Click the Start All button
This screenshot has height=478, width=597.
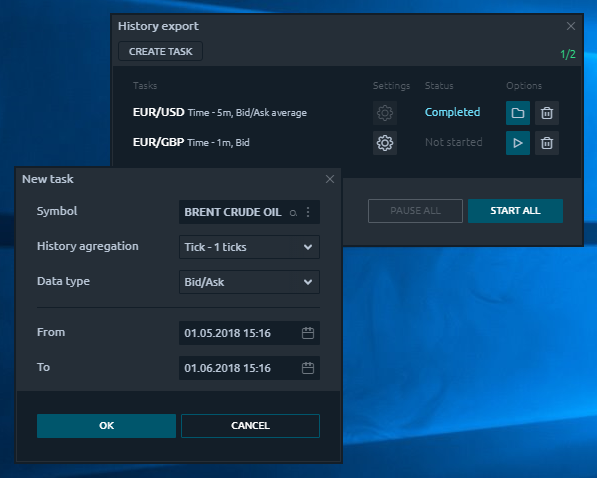[x=515, y=211]
